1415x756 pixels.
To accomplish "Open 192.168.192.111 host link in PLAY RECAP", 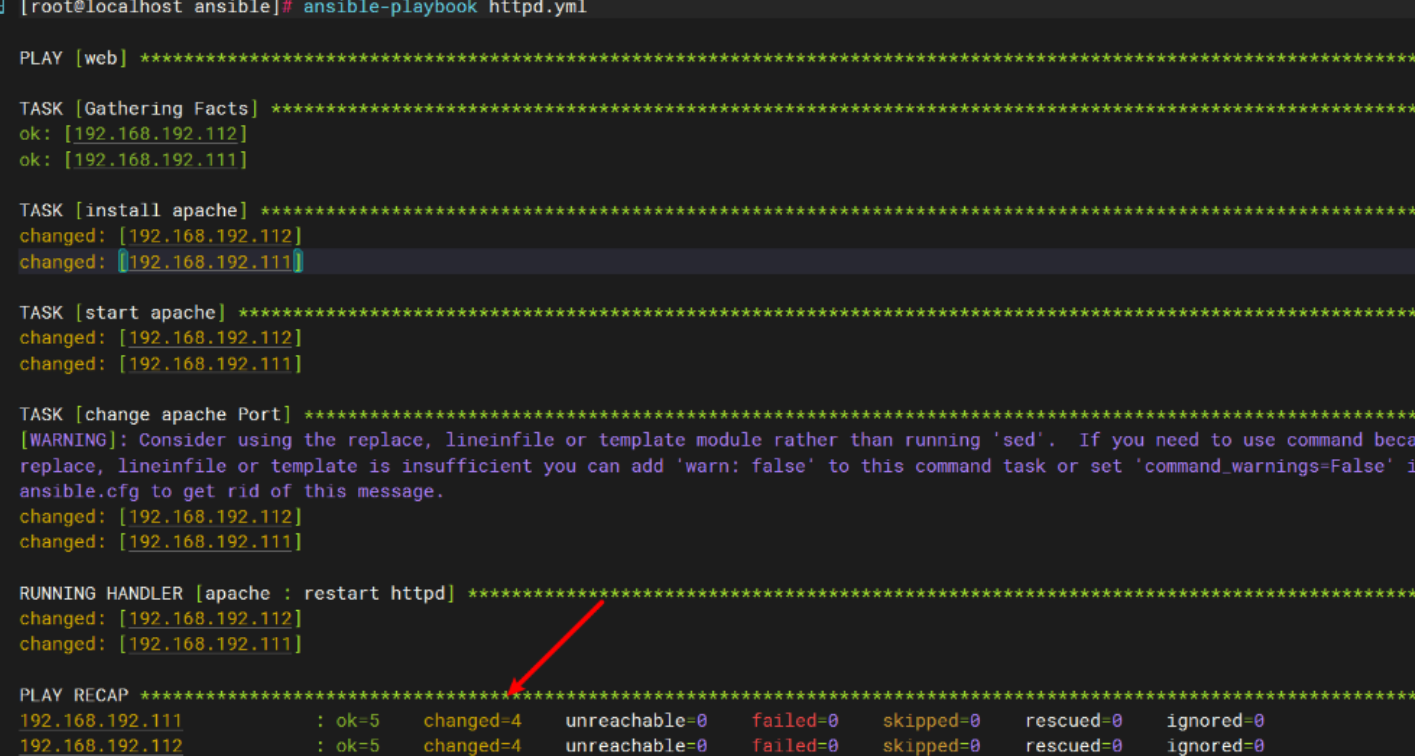I will [101, 721].
